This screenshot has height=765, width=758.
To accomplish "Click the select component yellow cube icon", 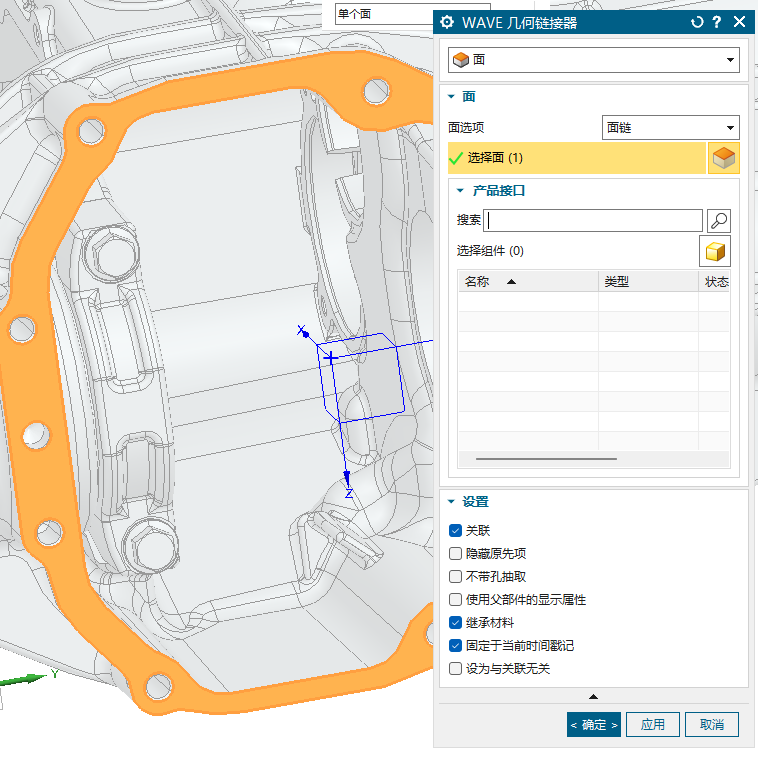I will click(716, 251).
